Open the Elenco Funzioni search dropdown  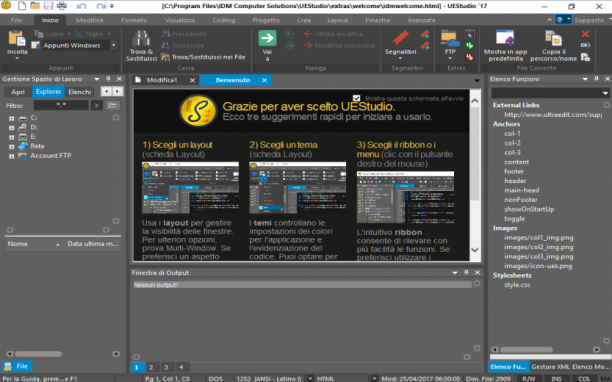[605, 93]
